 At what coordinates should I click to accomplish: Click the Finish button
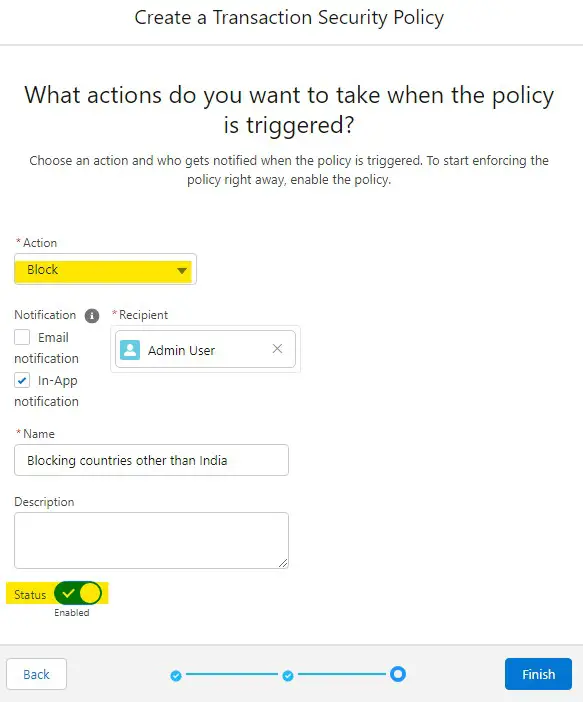(x=538, y=674)
